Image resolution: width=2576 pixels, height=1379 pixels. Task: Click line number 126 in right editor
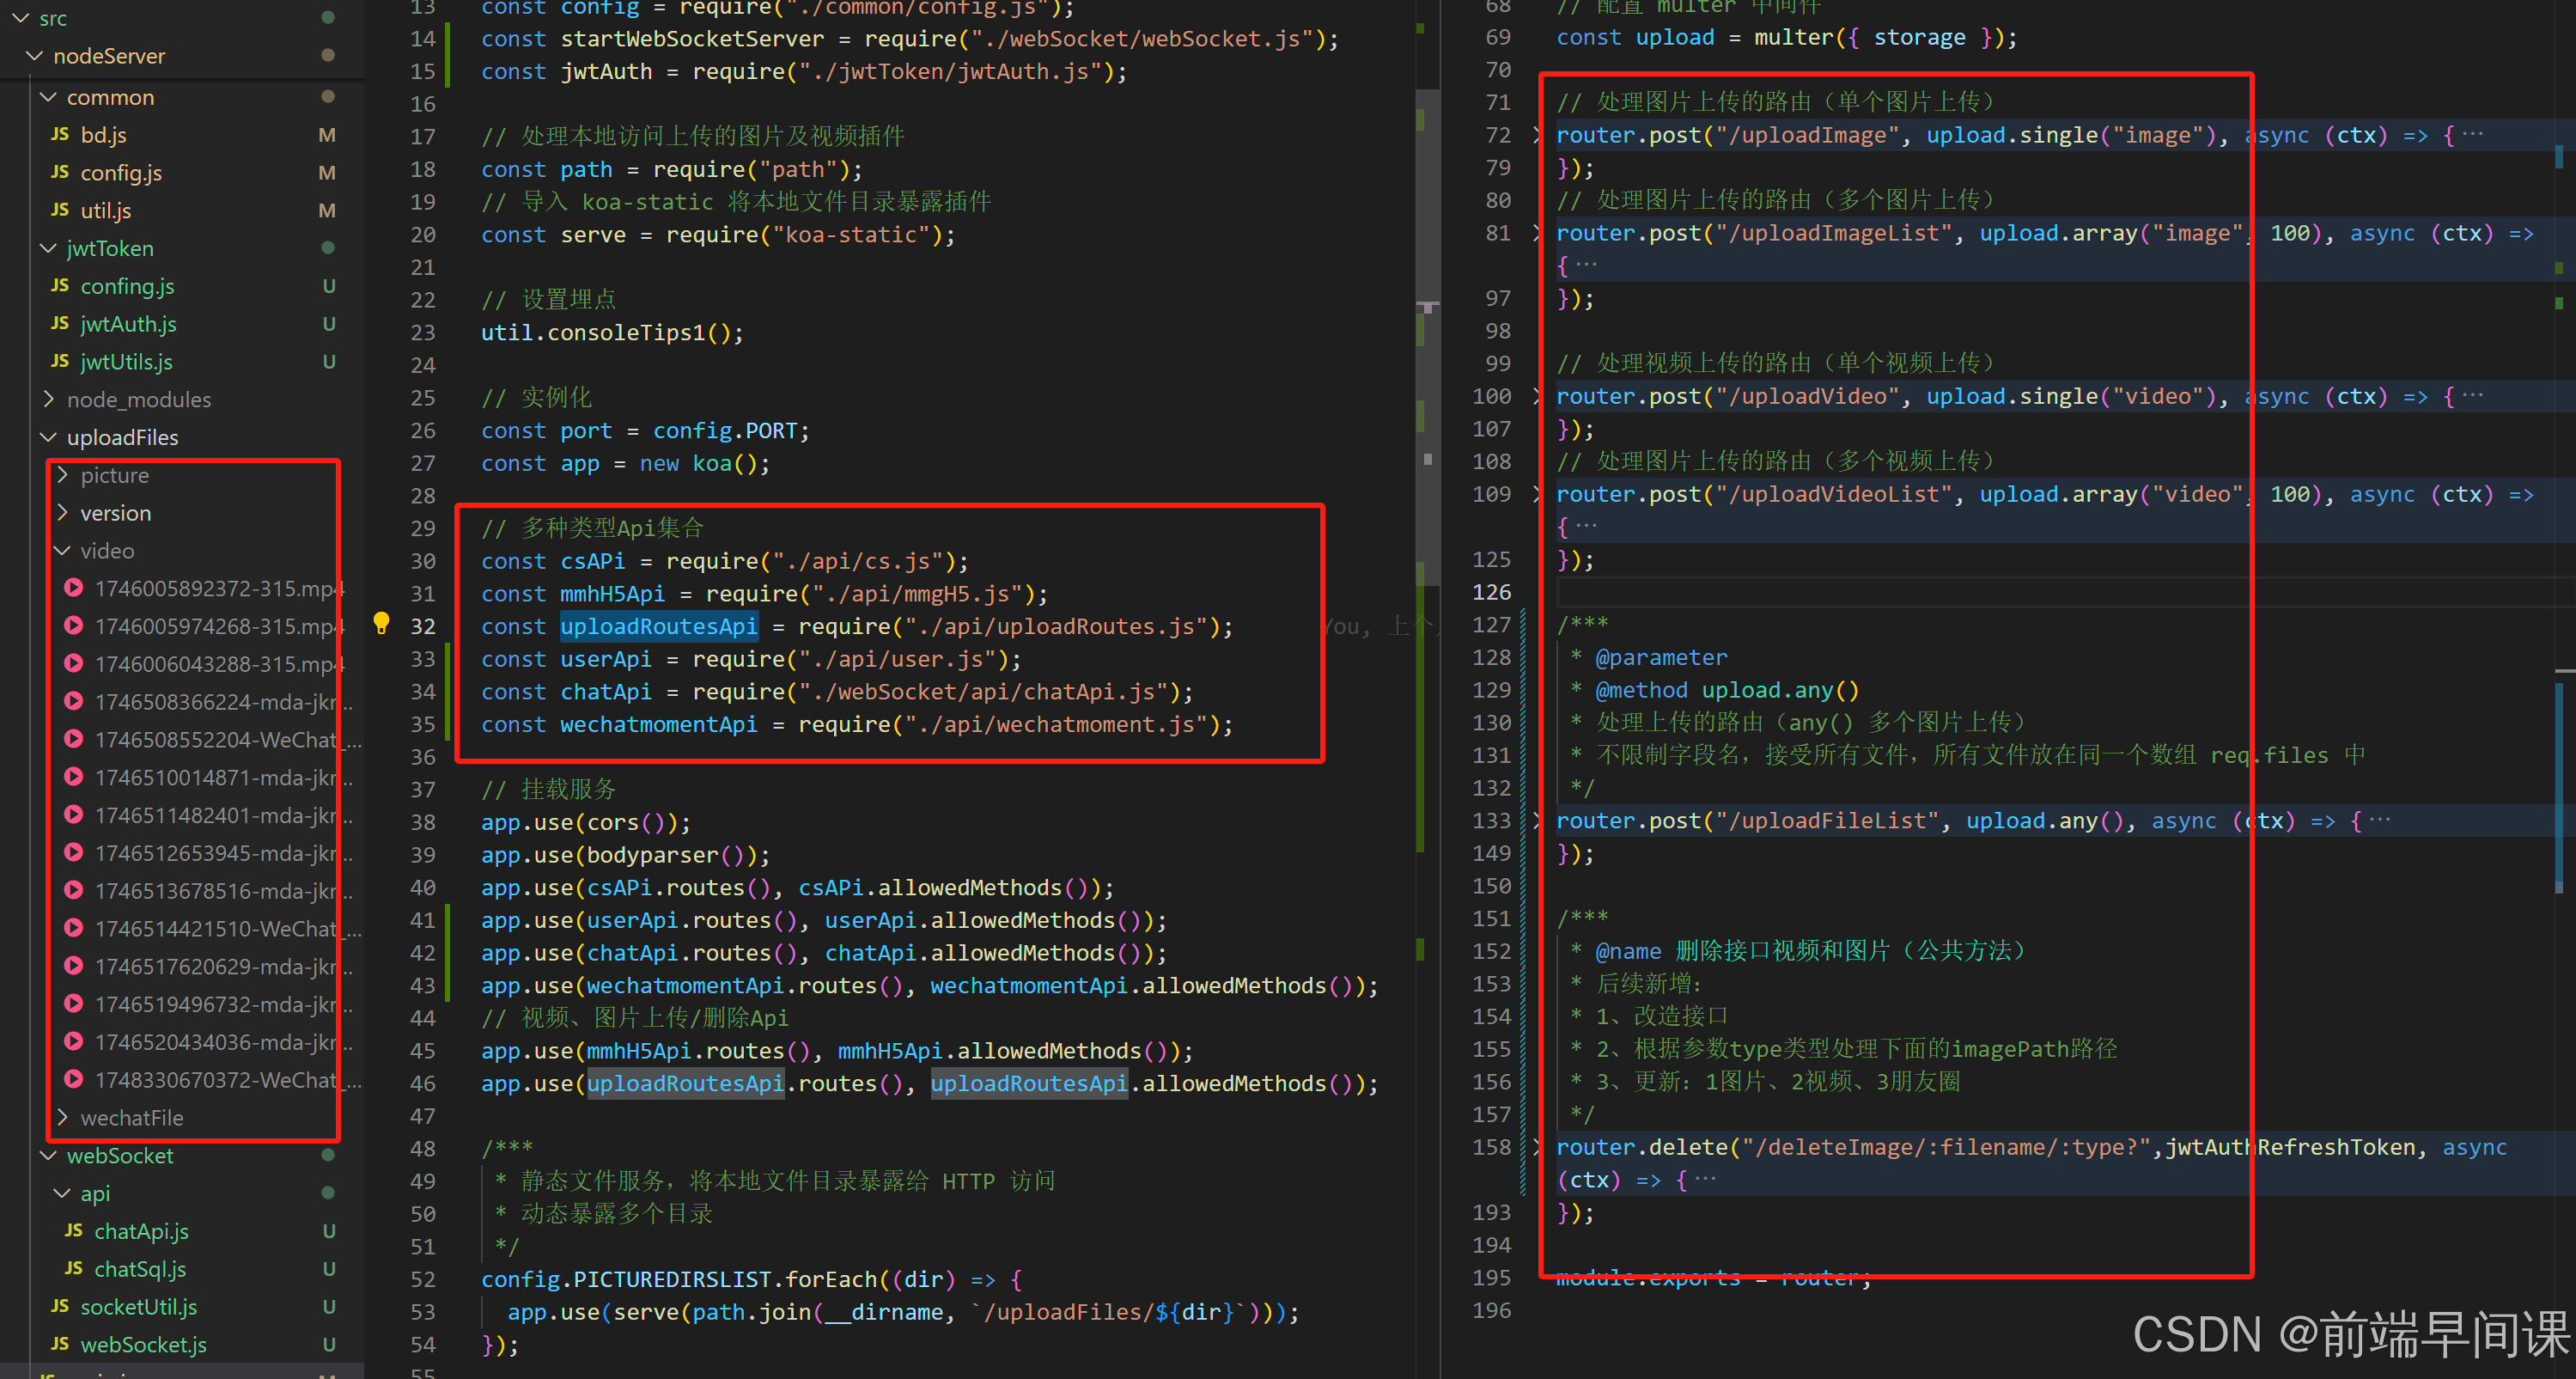pos(1491,592)
